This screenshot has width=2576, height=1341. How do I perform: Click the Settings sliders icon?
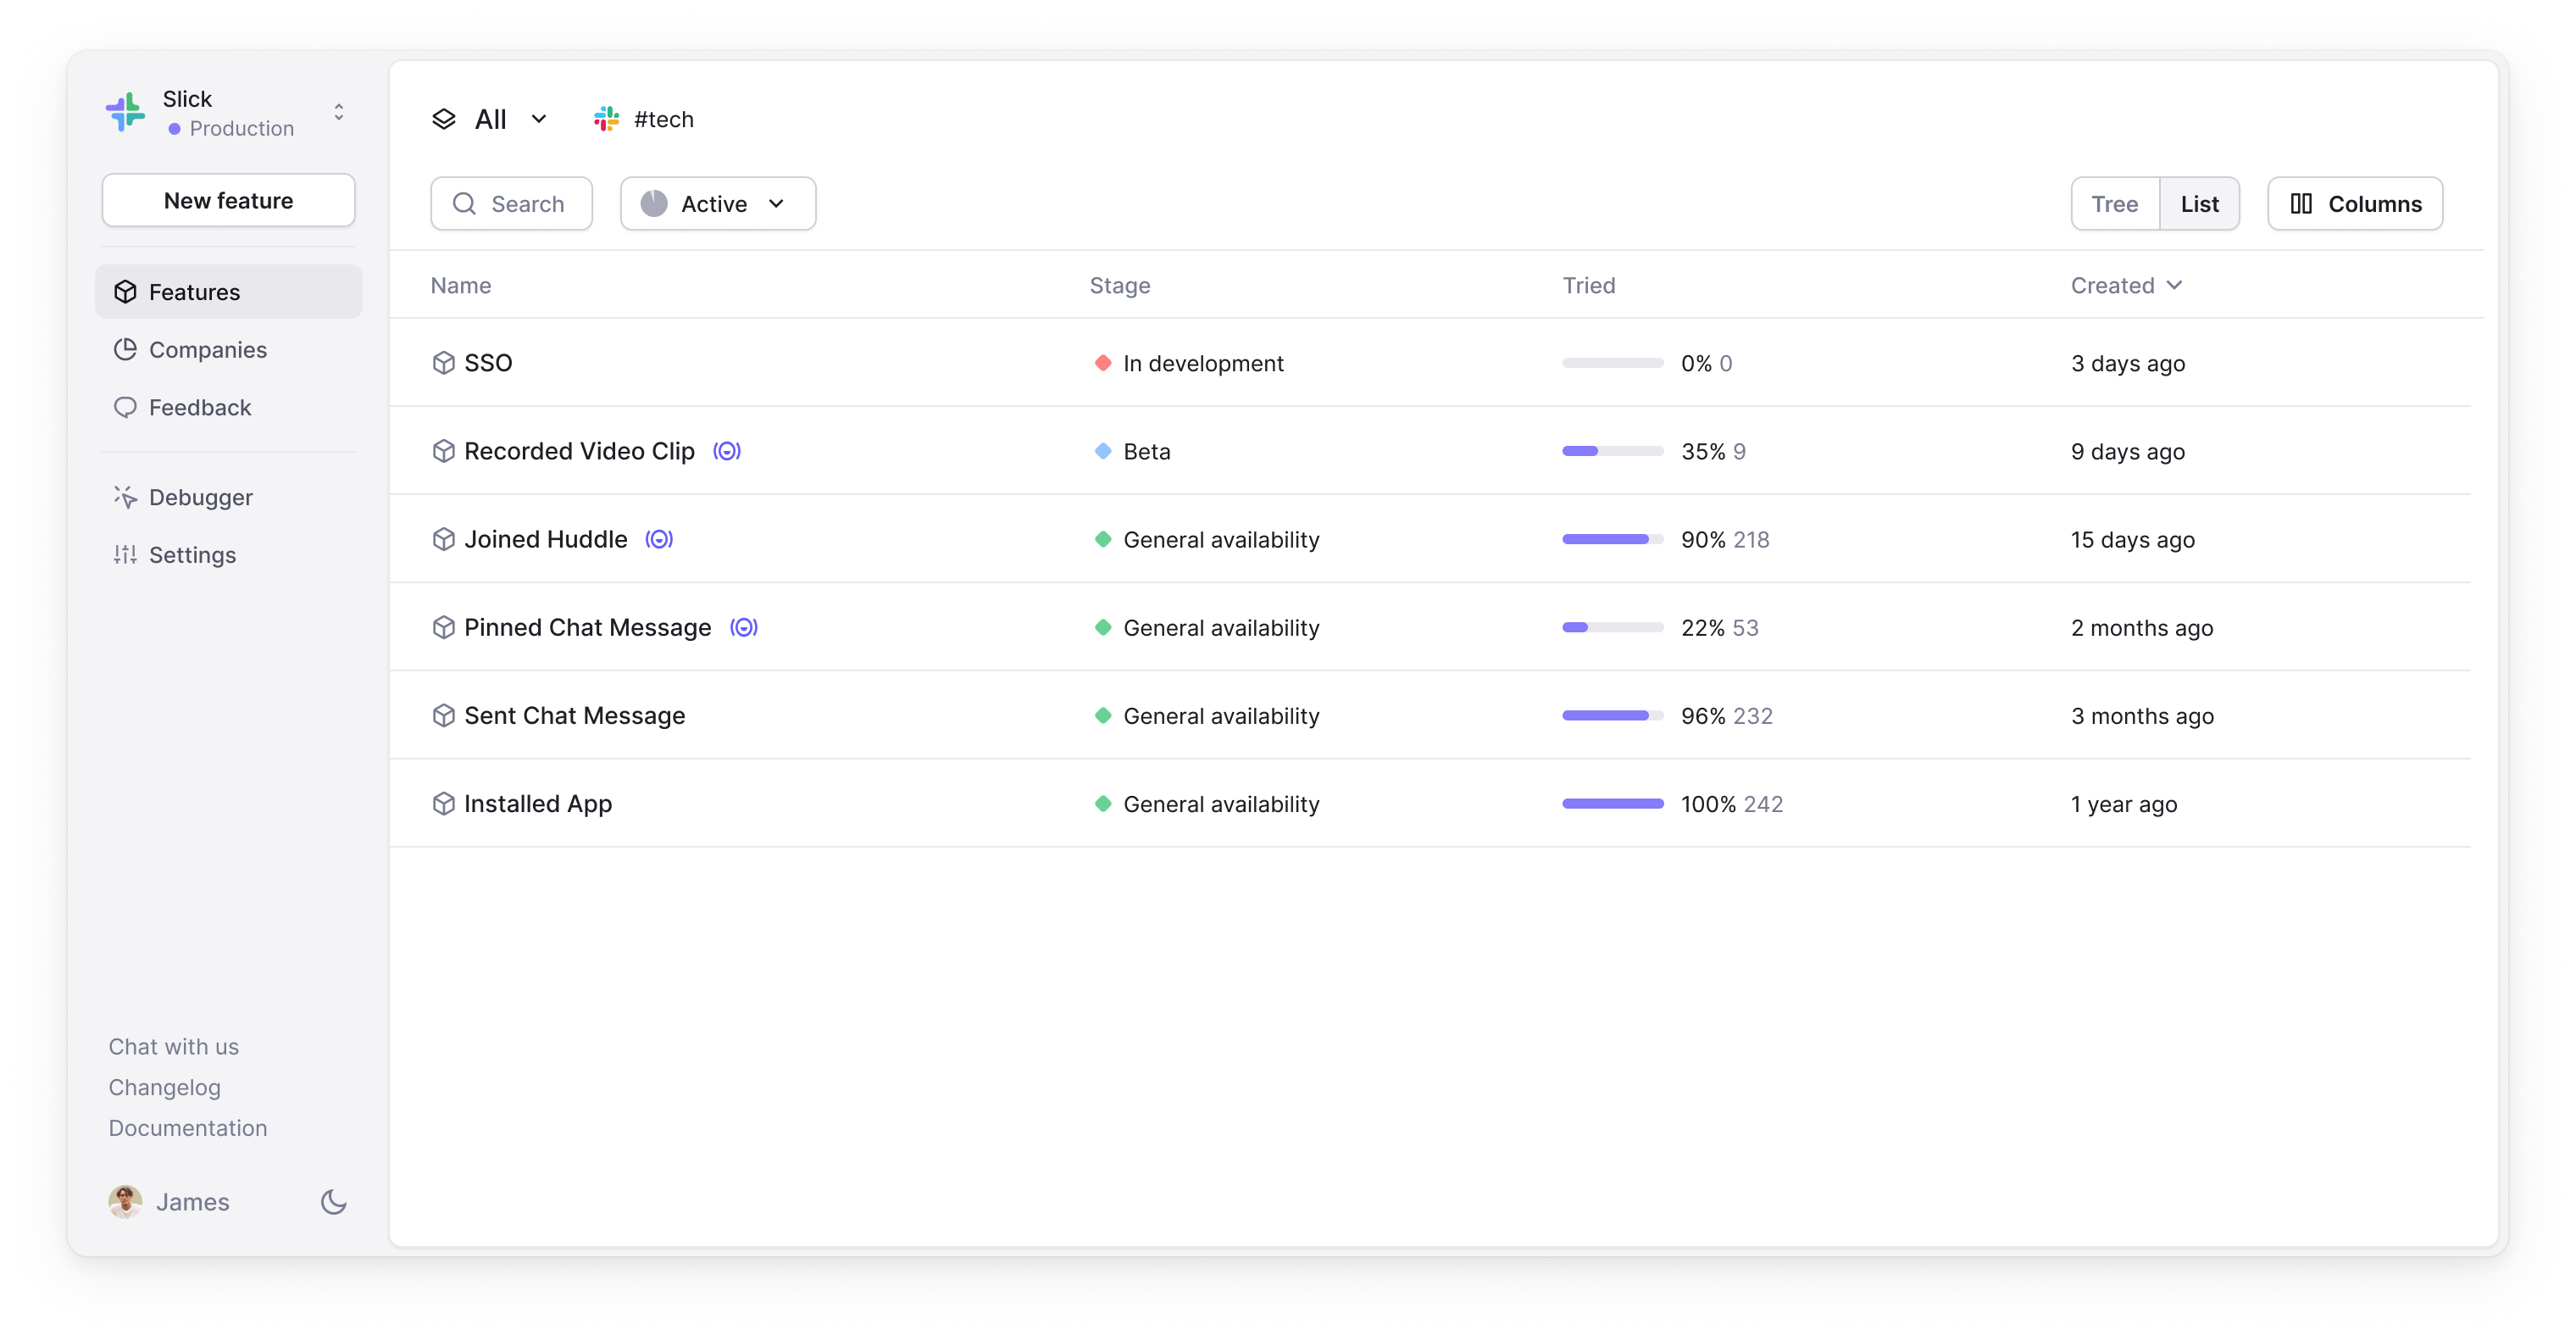[125, 555]
